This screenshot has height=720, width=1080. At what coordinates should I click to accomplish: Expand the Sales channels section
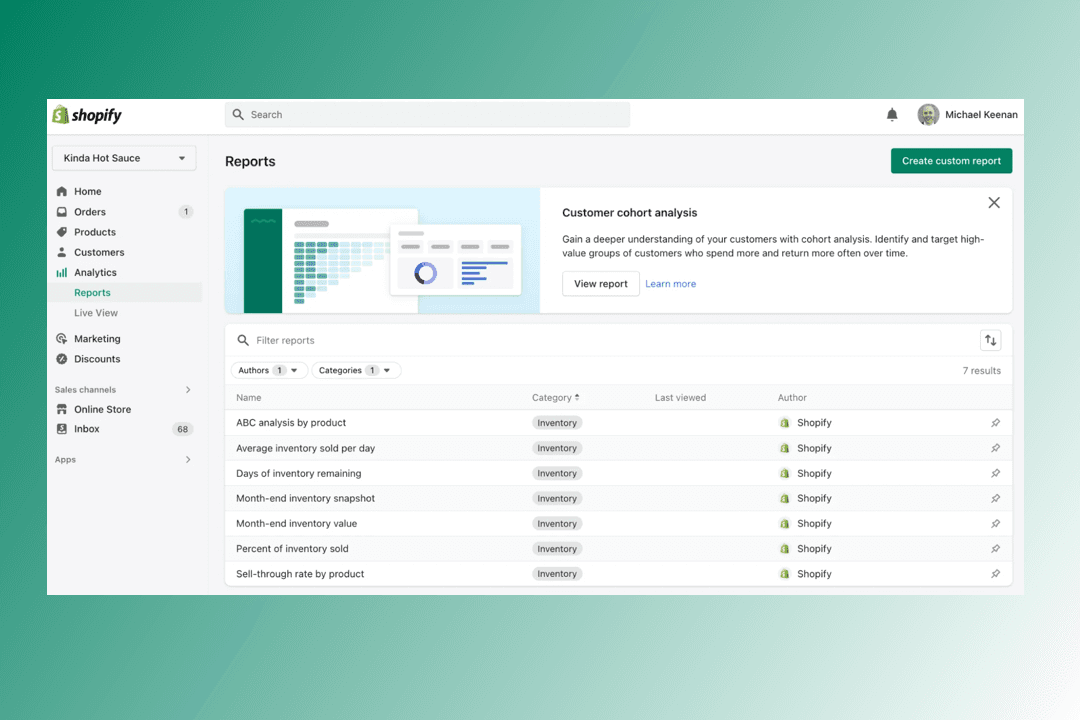point(188,390)
